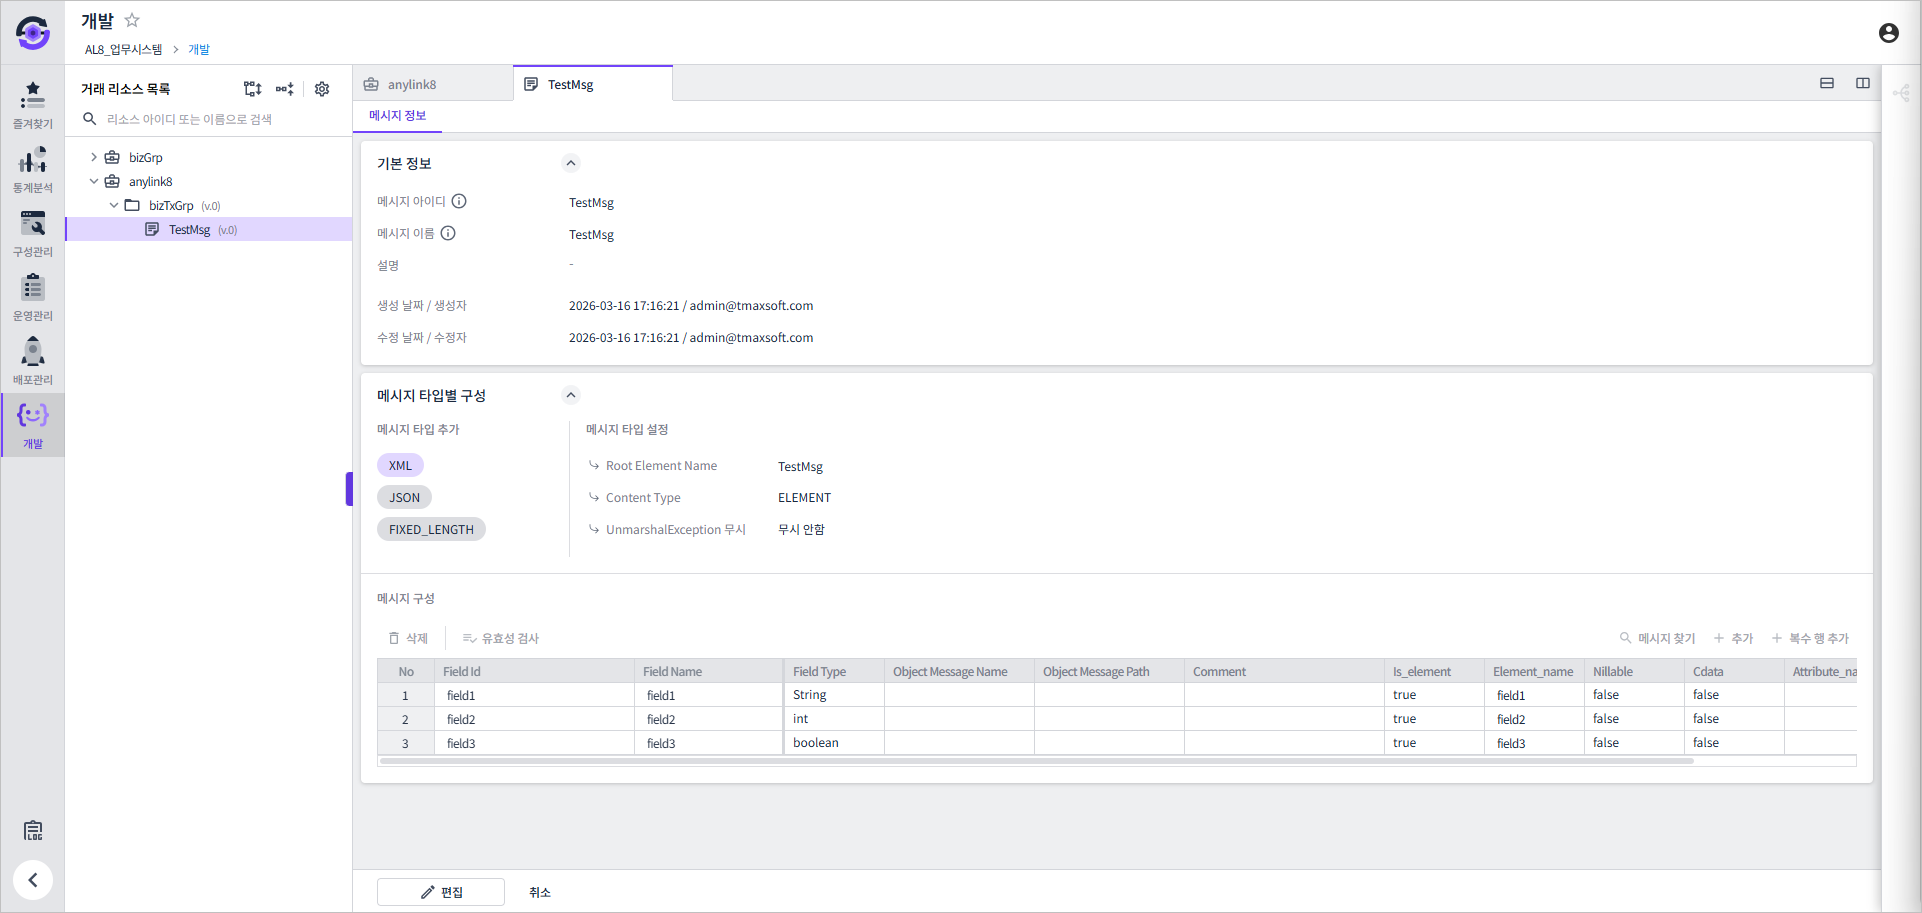
Task: Select the JSON message type chip
Action: tap(405, 497)
